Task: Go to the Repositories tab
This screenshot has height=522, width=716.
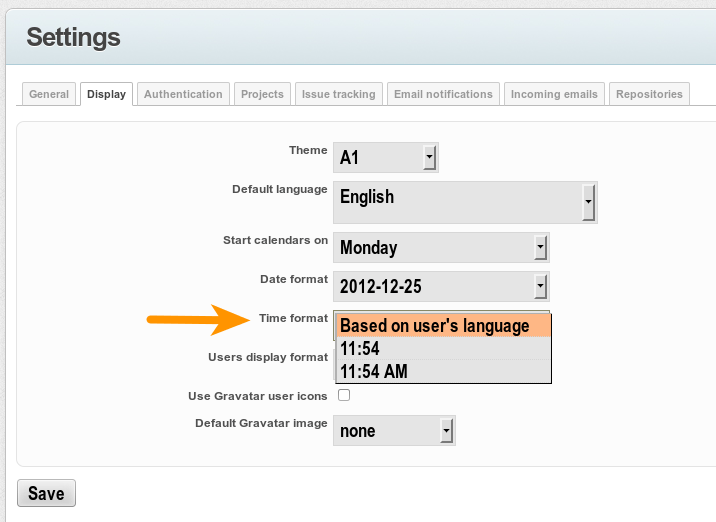Action: coord(649,94)
